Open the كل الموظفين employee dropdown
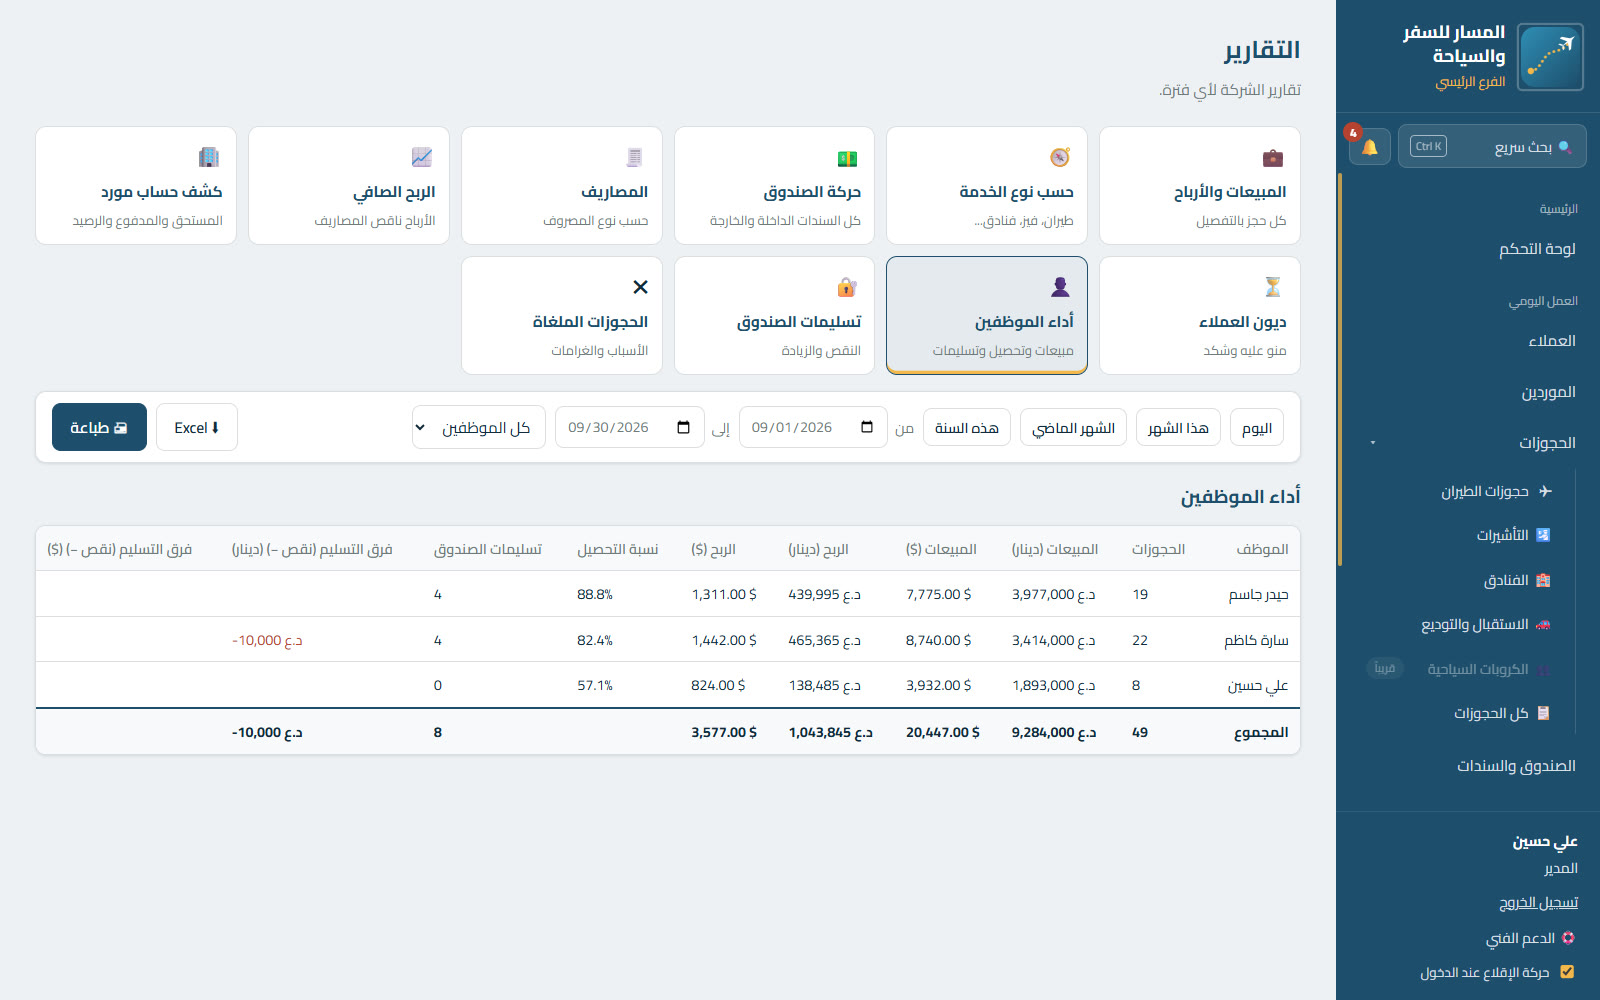 [478, 427]
